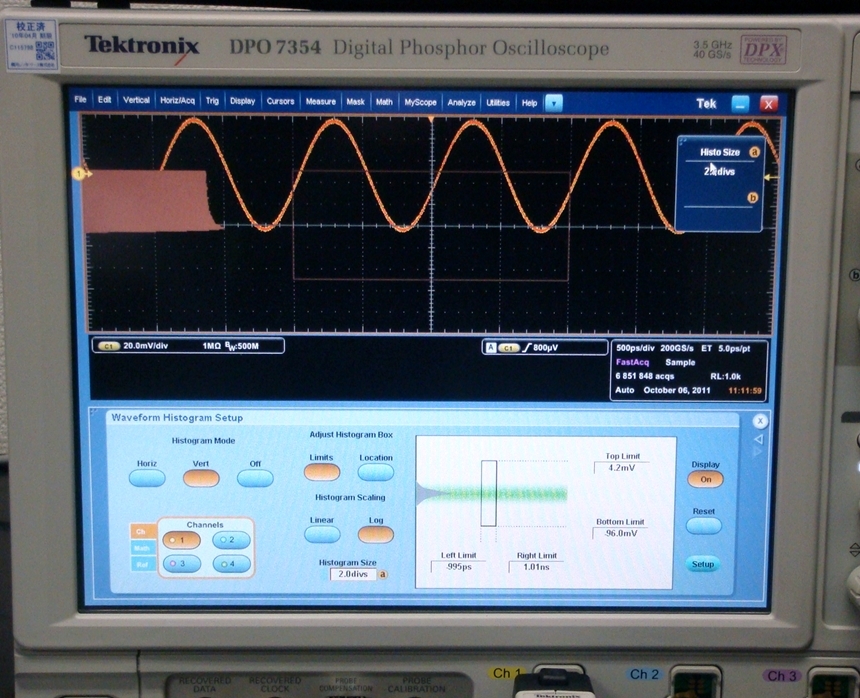Image resolution: width=860 pixels, height=698 pixels.
Task: Click the Histo Size 2.0divs readout
Action: [x=719, y=172]
